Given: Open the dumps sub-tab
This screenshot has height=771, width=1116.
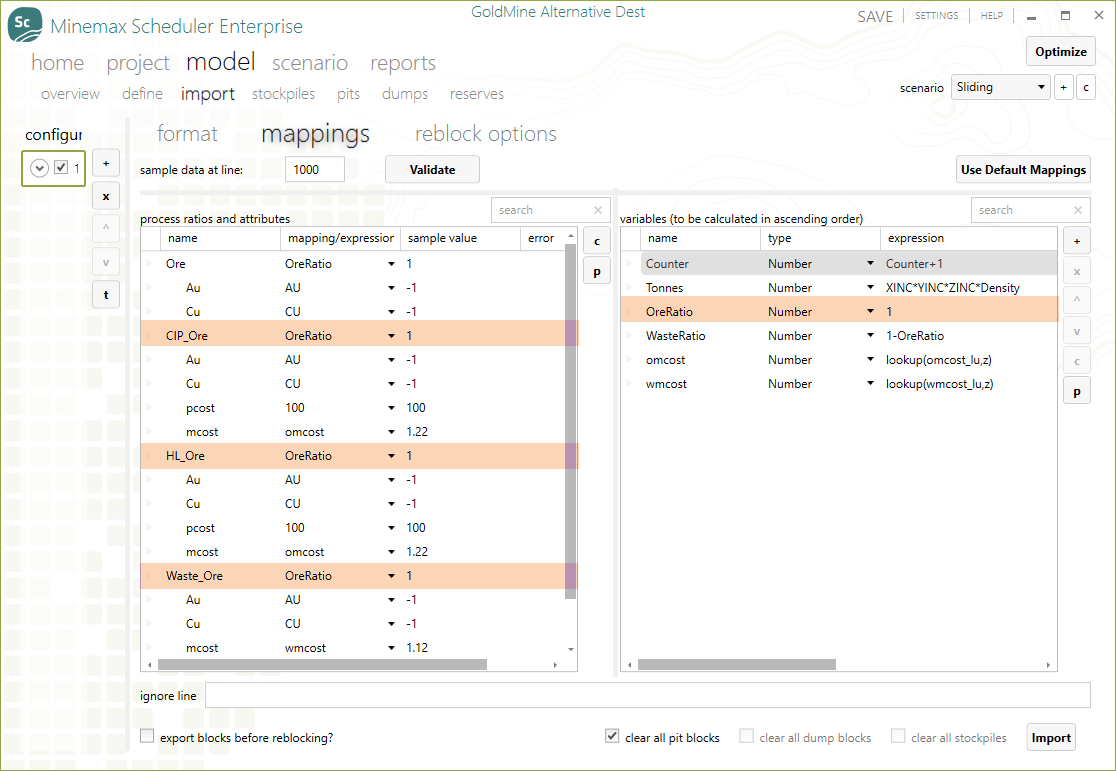Looking at the screenshot, I should [405, 94].
